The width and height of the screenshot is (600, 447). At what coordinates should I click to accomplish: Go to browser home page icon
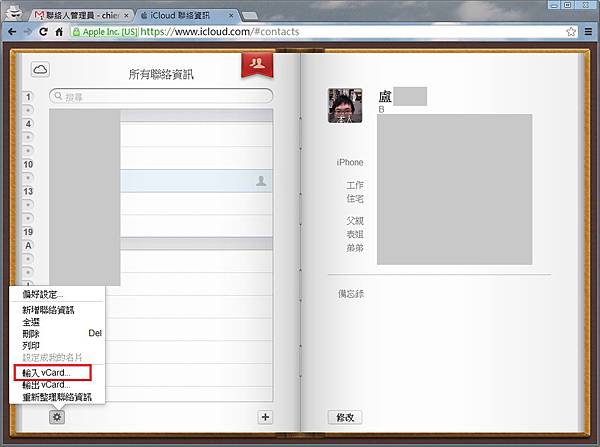pyautogui.click(x=59, y=32)
